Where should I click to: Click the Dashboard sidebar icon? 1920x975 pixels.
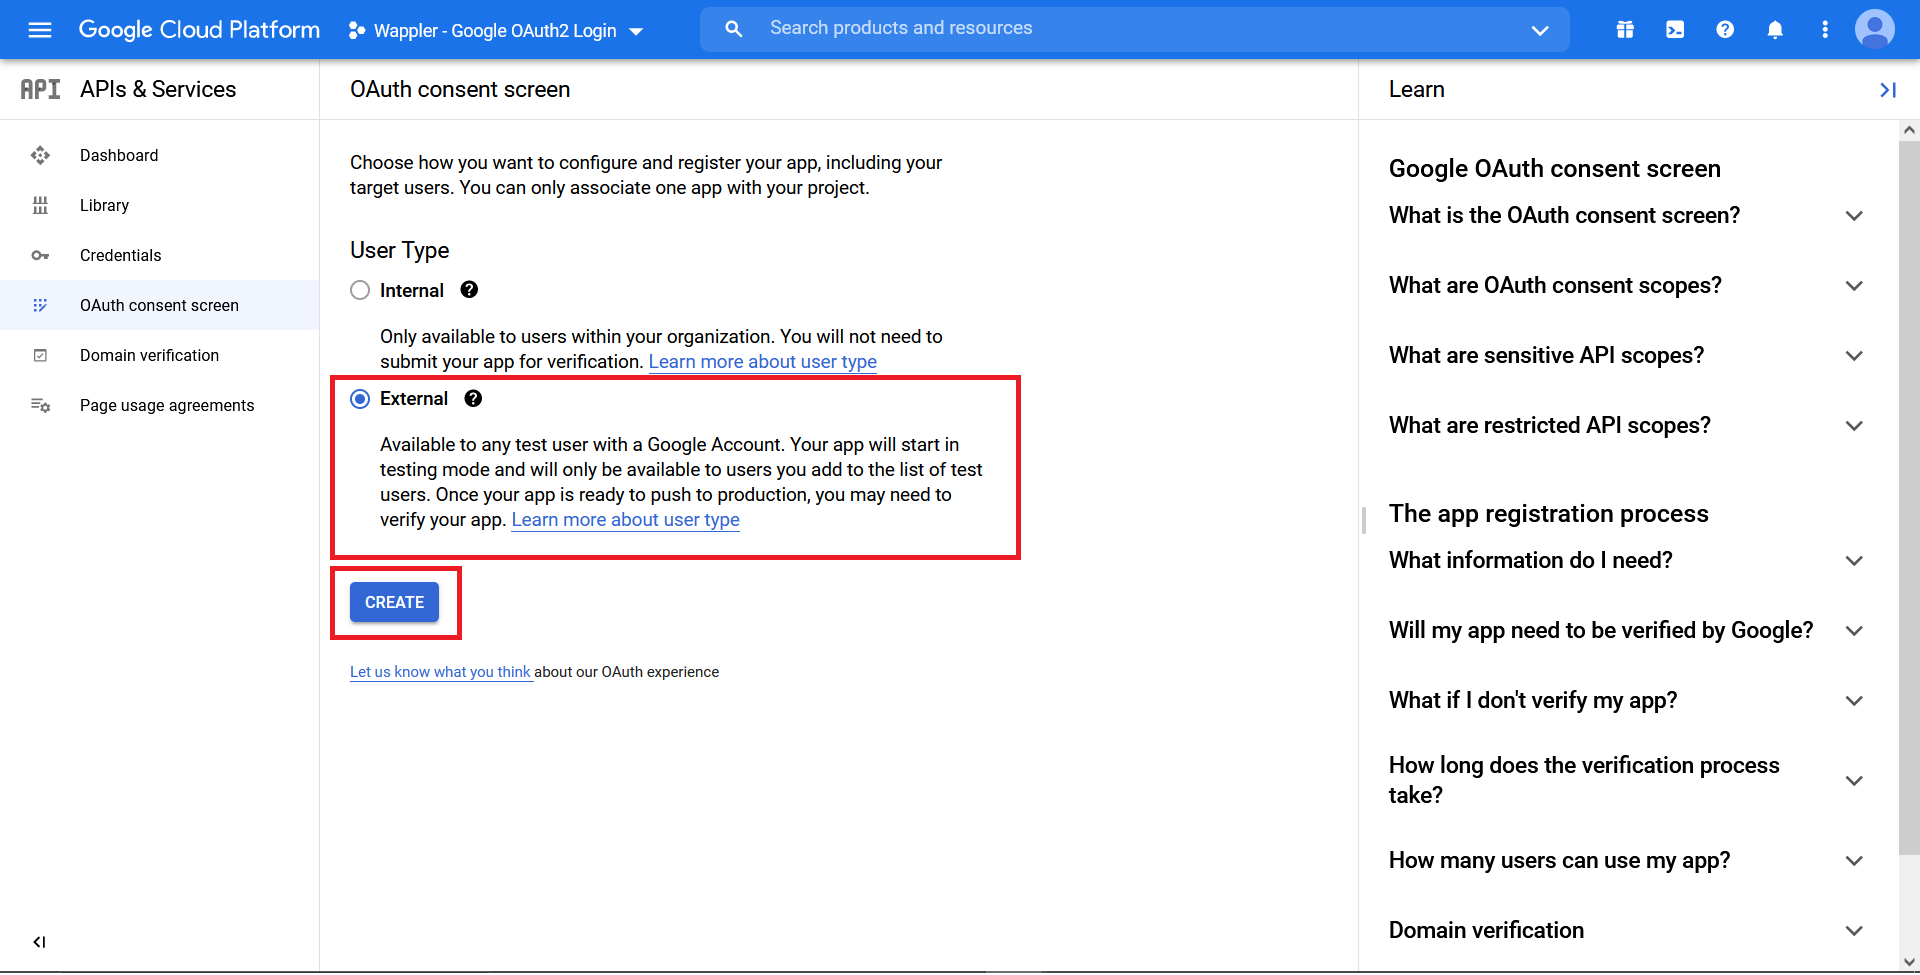[40, 155]
